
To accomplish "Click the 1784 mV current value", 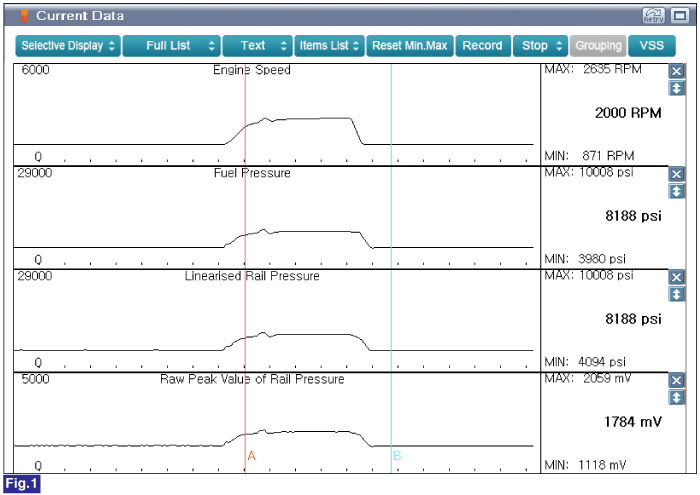I will (633, 422).
